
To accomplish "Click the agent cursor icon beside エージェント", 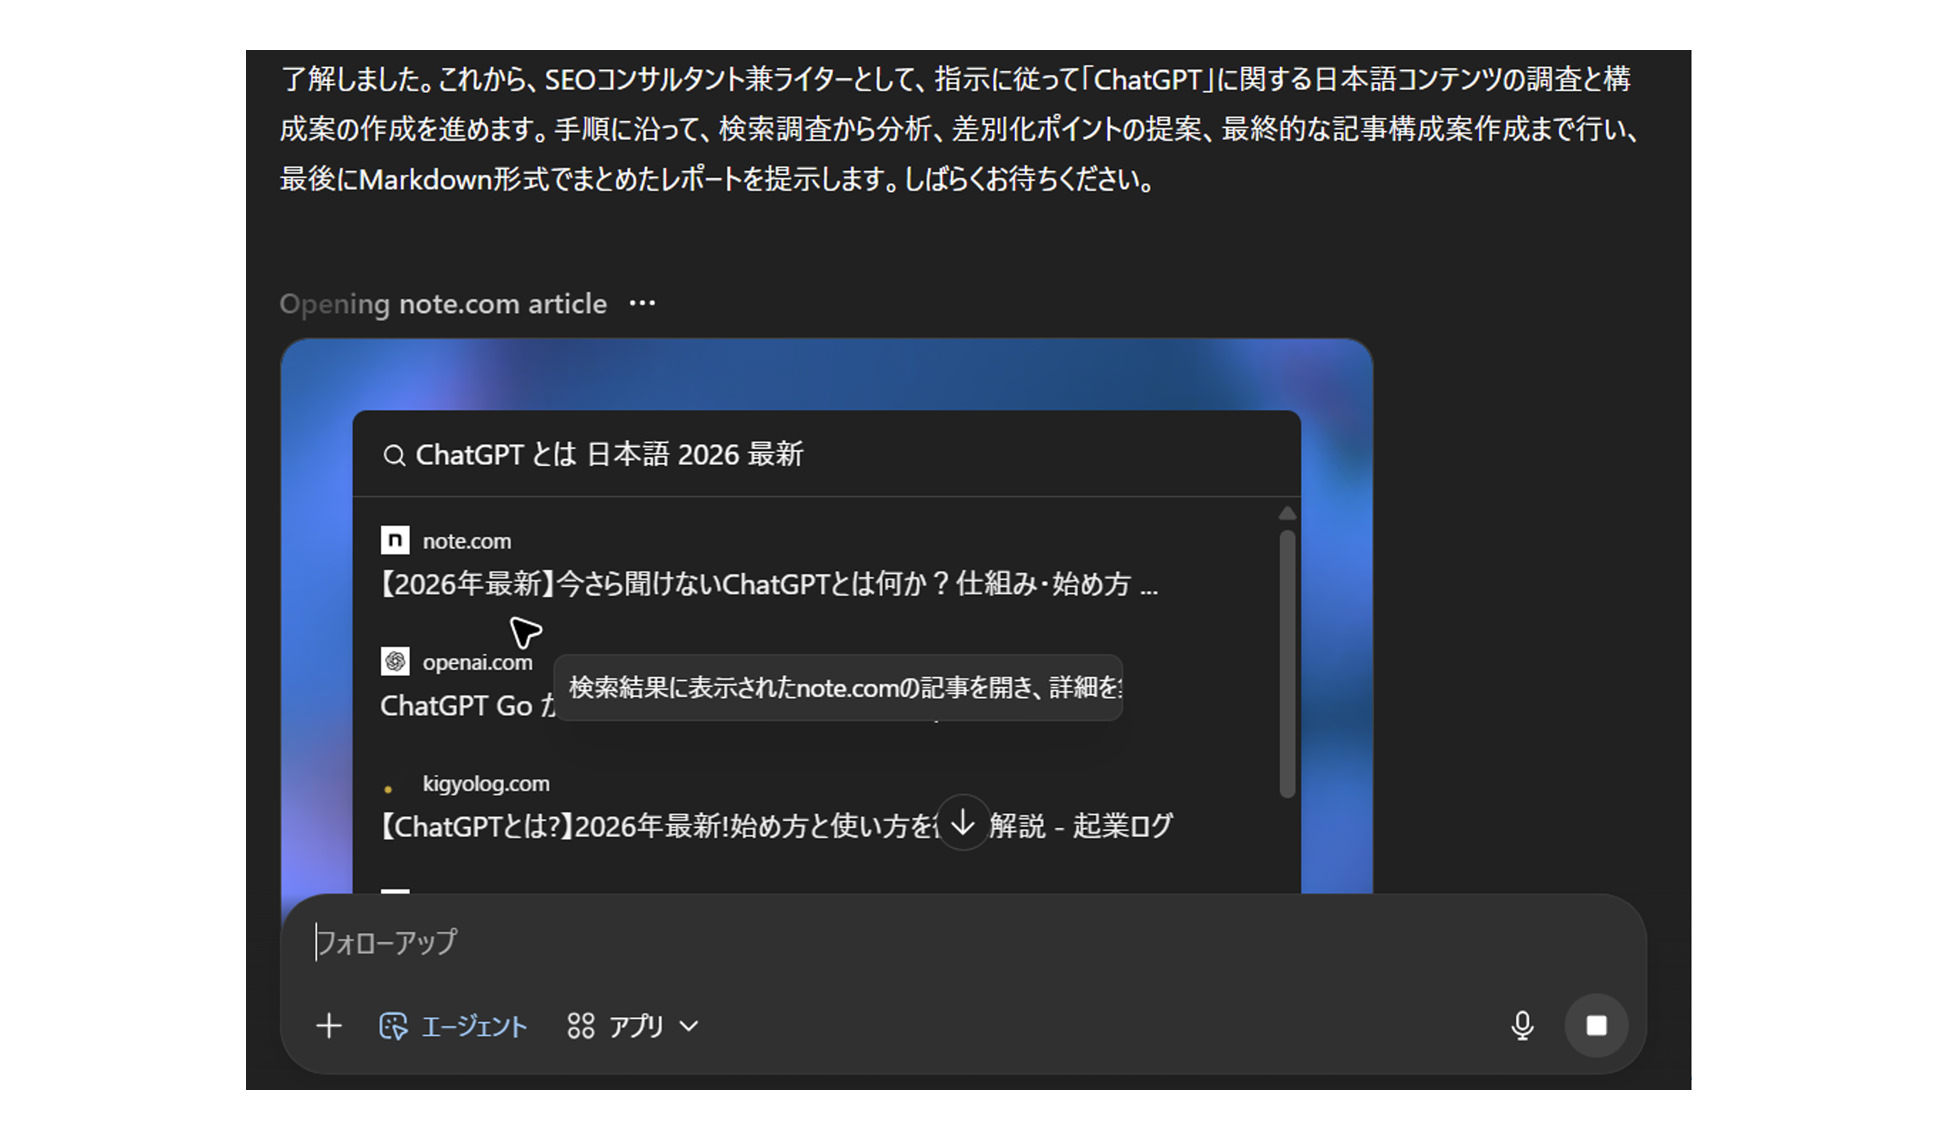I will pyautogui.click(x=394, y=1025).
